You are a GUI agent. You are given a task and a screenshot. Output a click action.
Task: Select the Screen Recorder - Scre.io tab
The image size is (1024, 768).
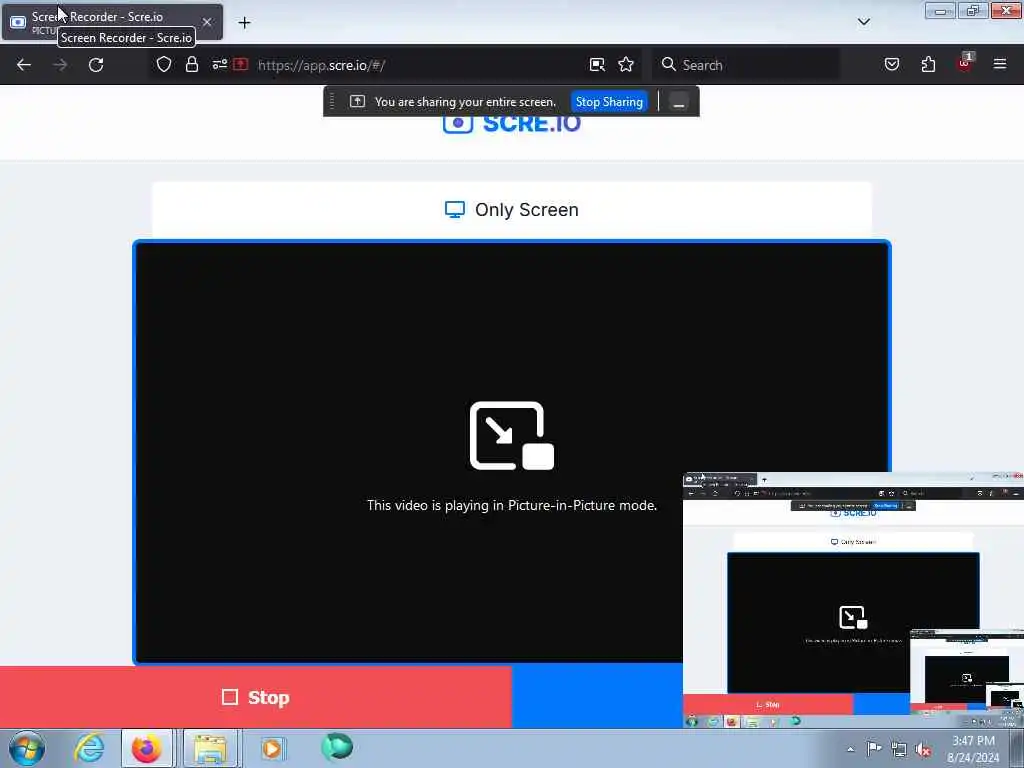(112, 22)
